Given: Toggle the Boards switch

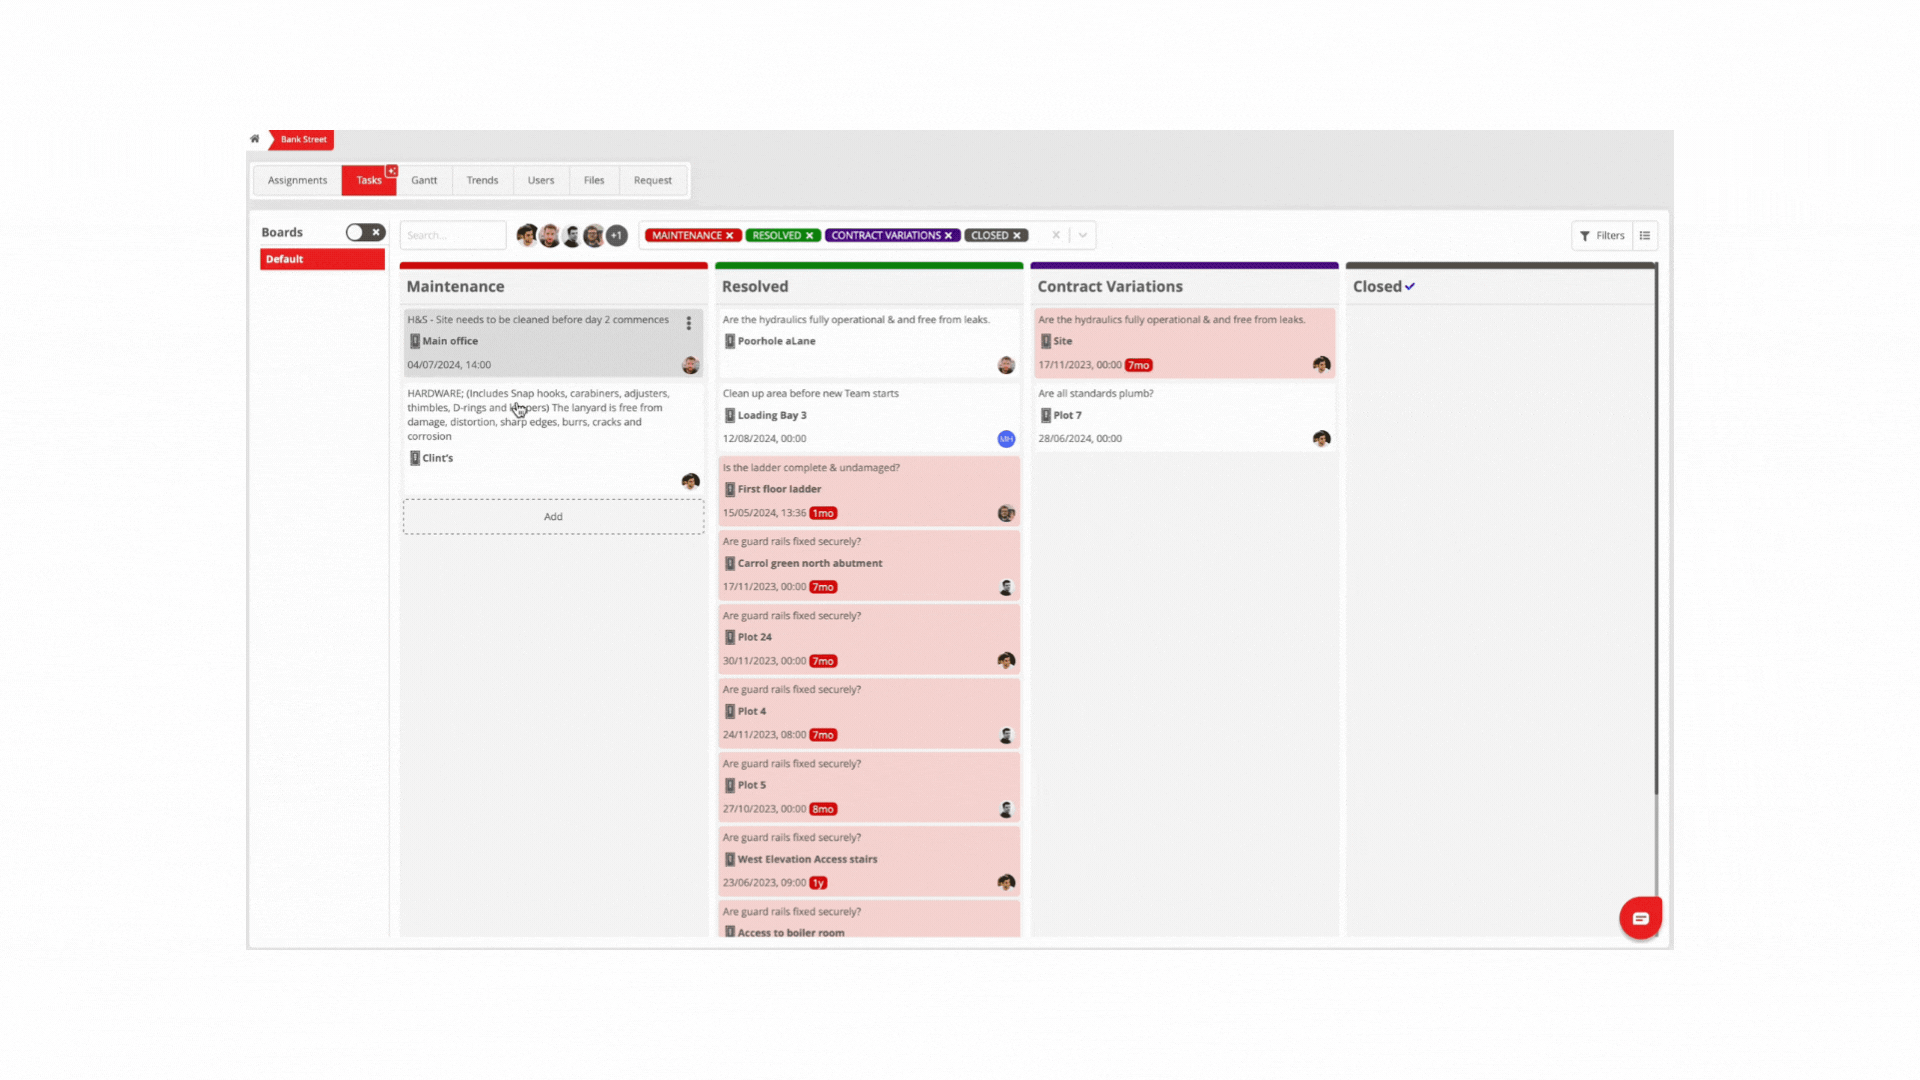Looking at the screenshot, I should pyautogui.click(x=365, y=232).
